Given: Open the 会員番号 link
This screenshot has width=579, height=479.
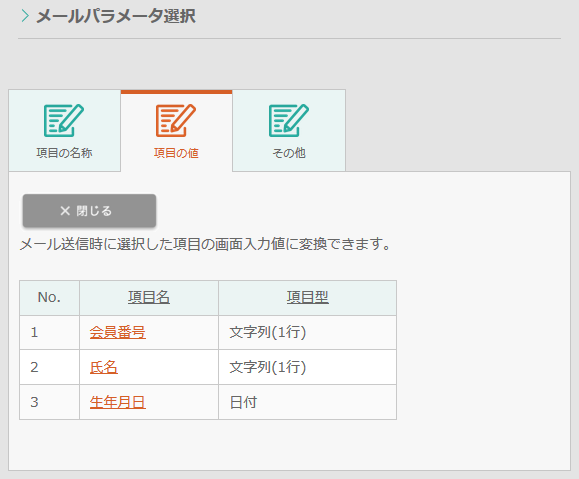Looking at the screenshot, I should pyautogui.click(x=117, y=332).
